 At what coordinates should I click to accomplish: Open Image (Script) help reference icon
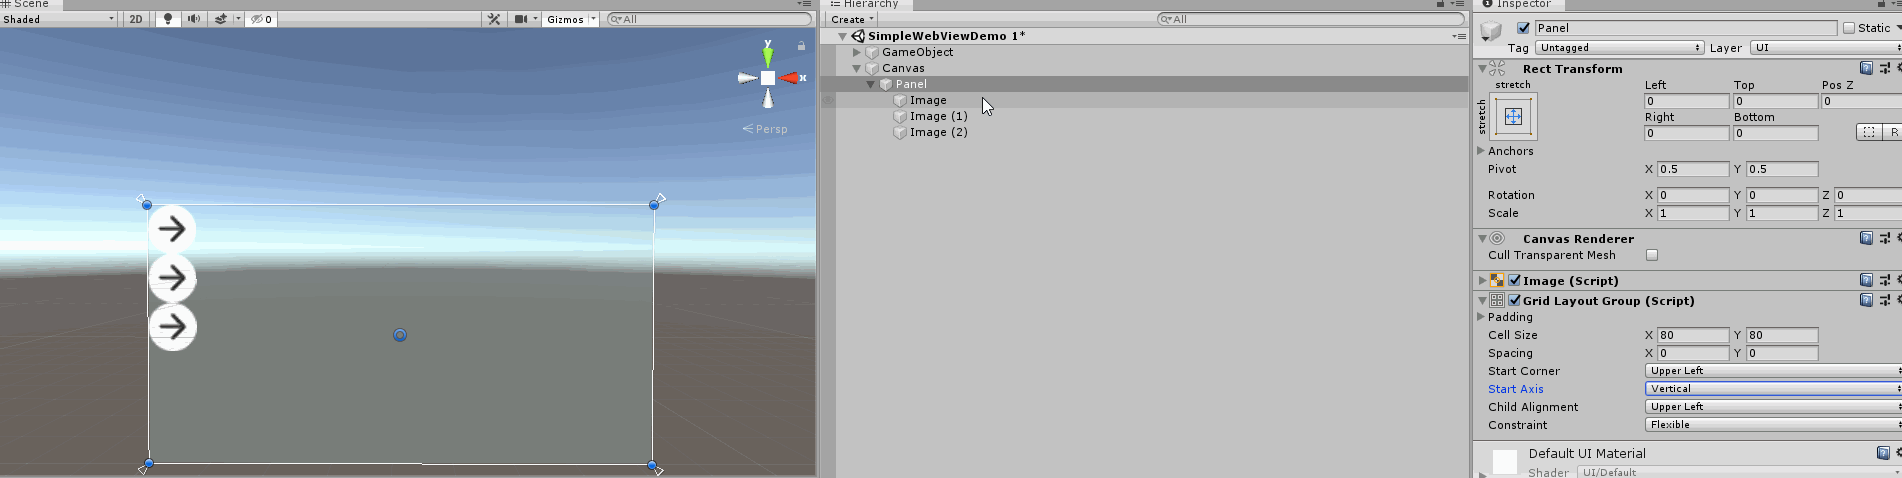point(1866,280)
